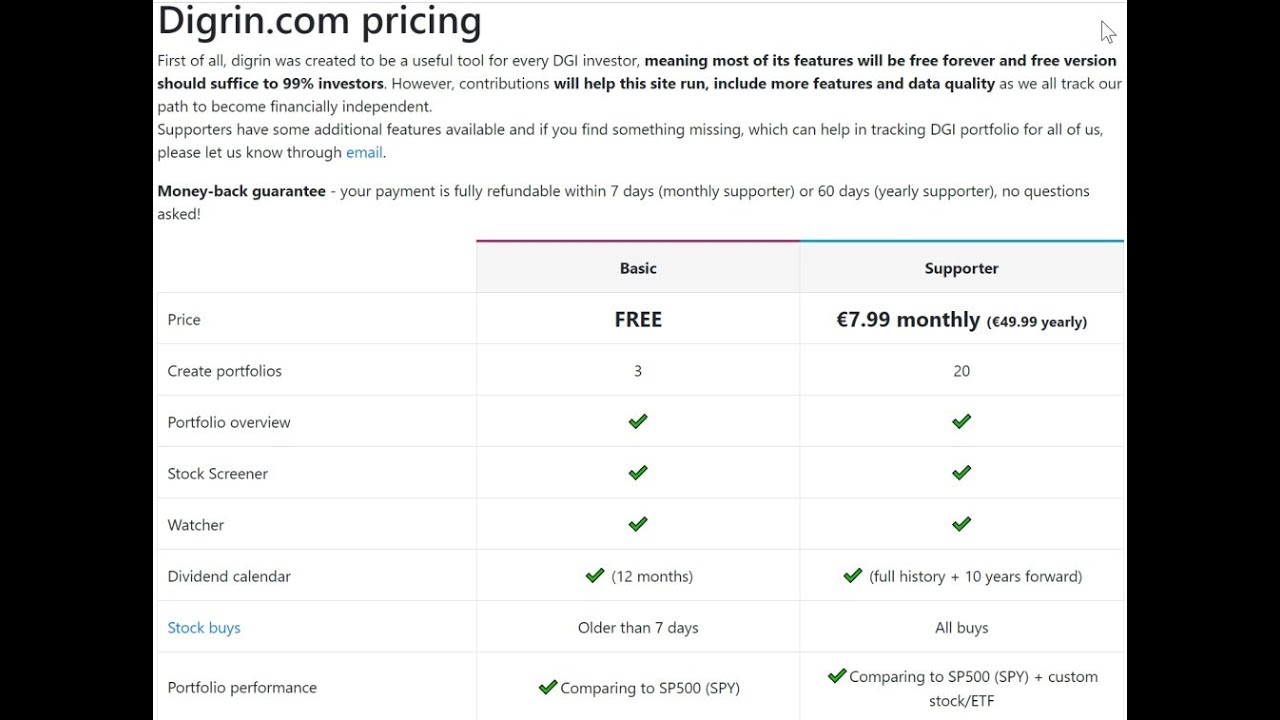Image resolution: width=1280 pixels, height=720 pixels.
Task: Select the Basic plan column header
Action: point(638,268)
